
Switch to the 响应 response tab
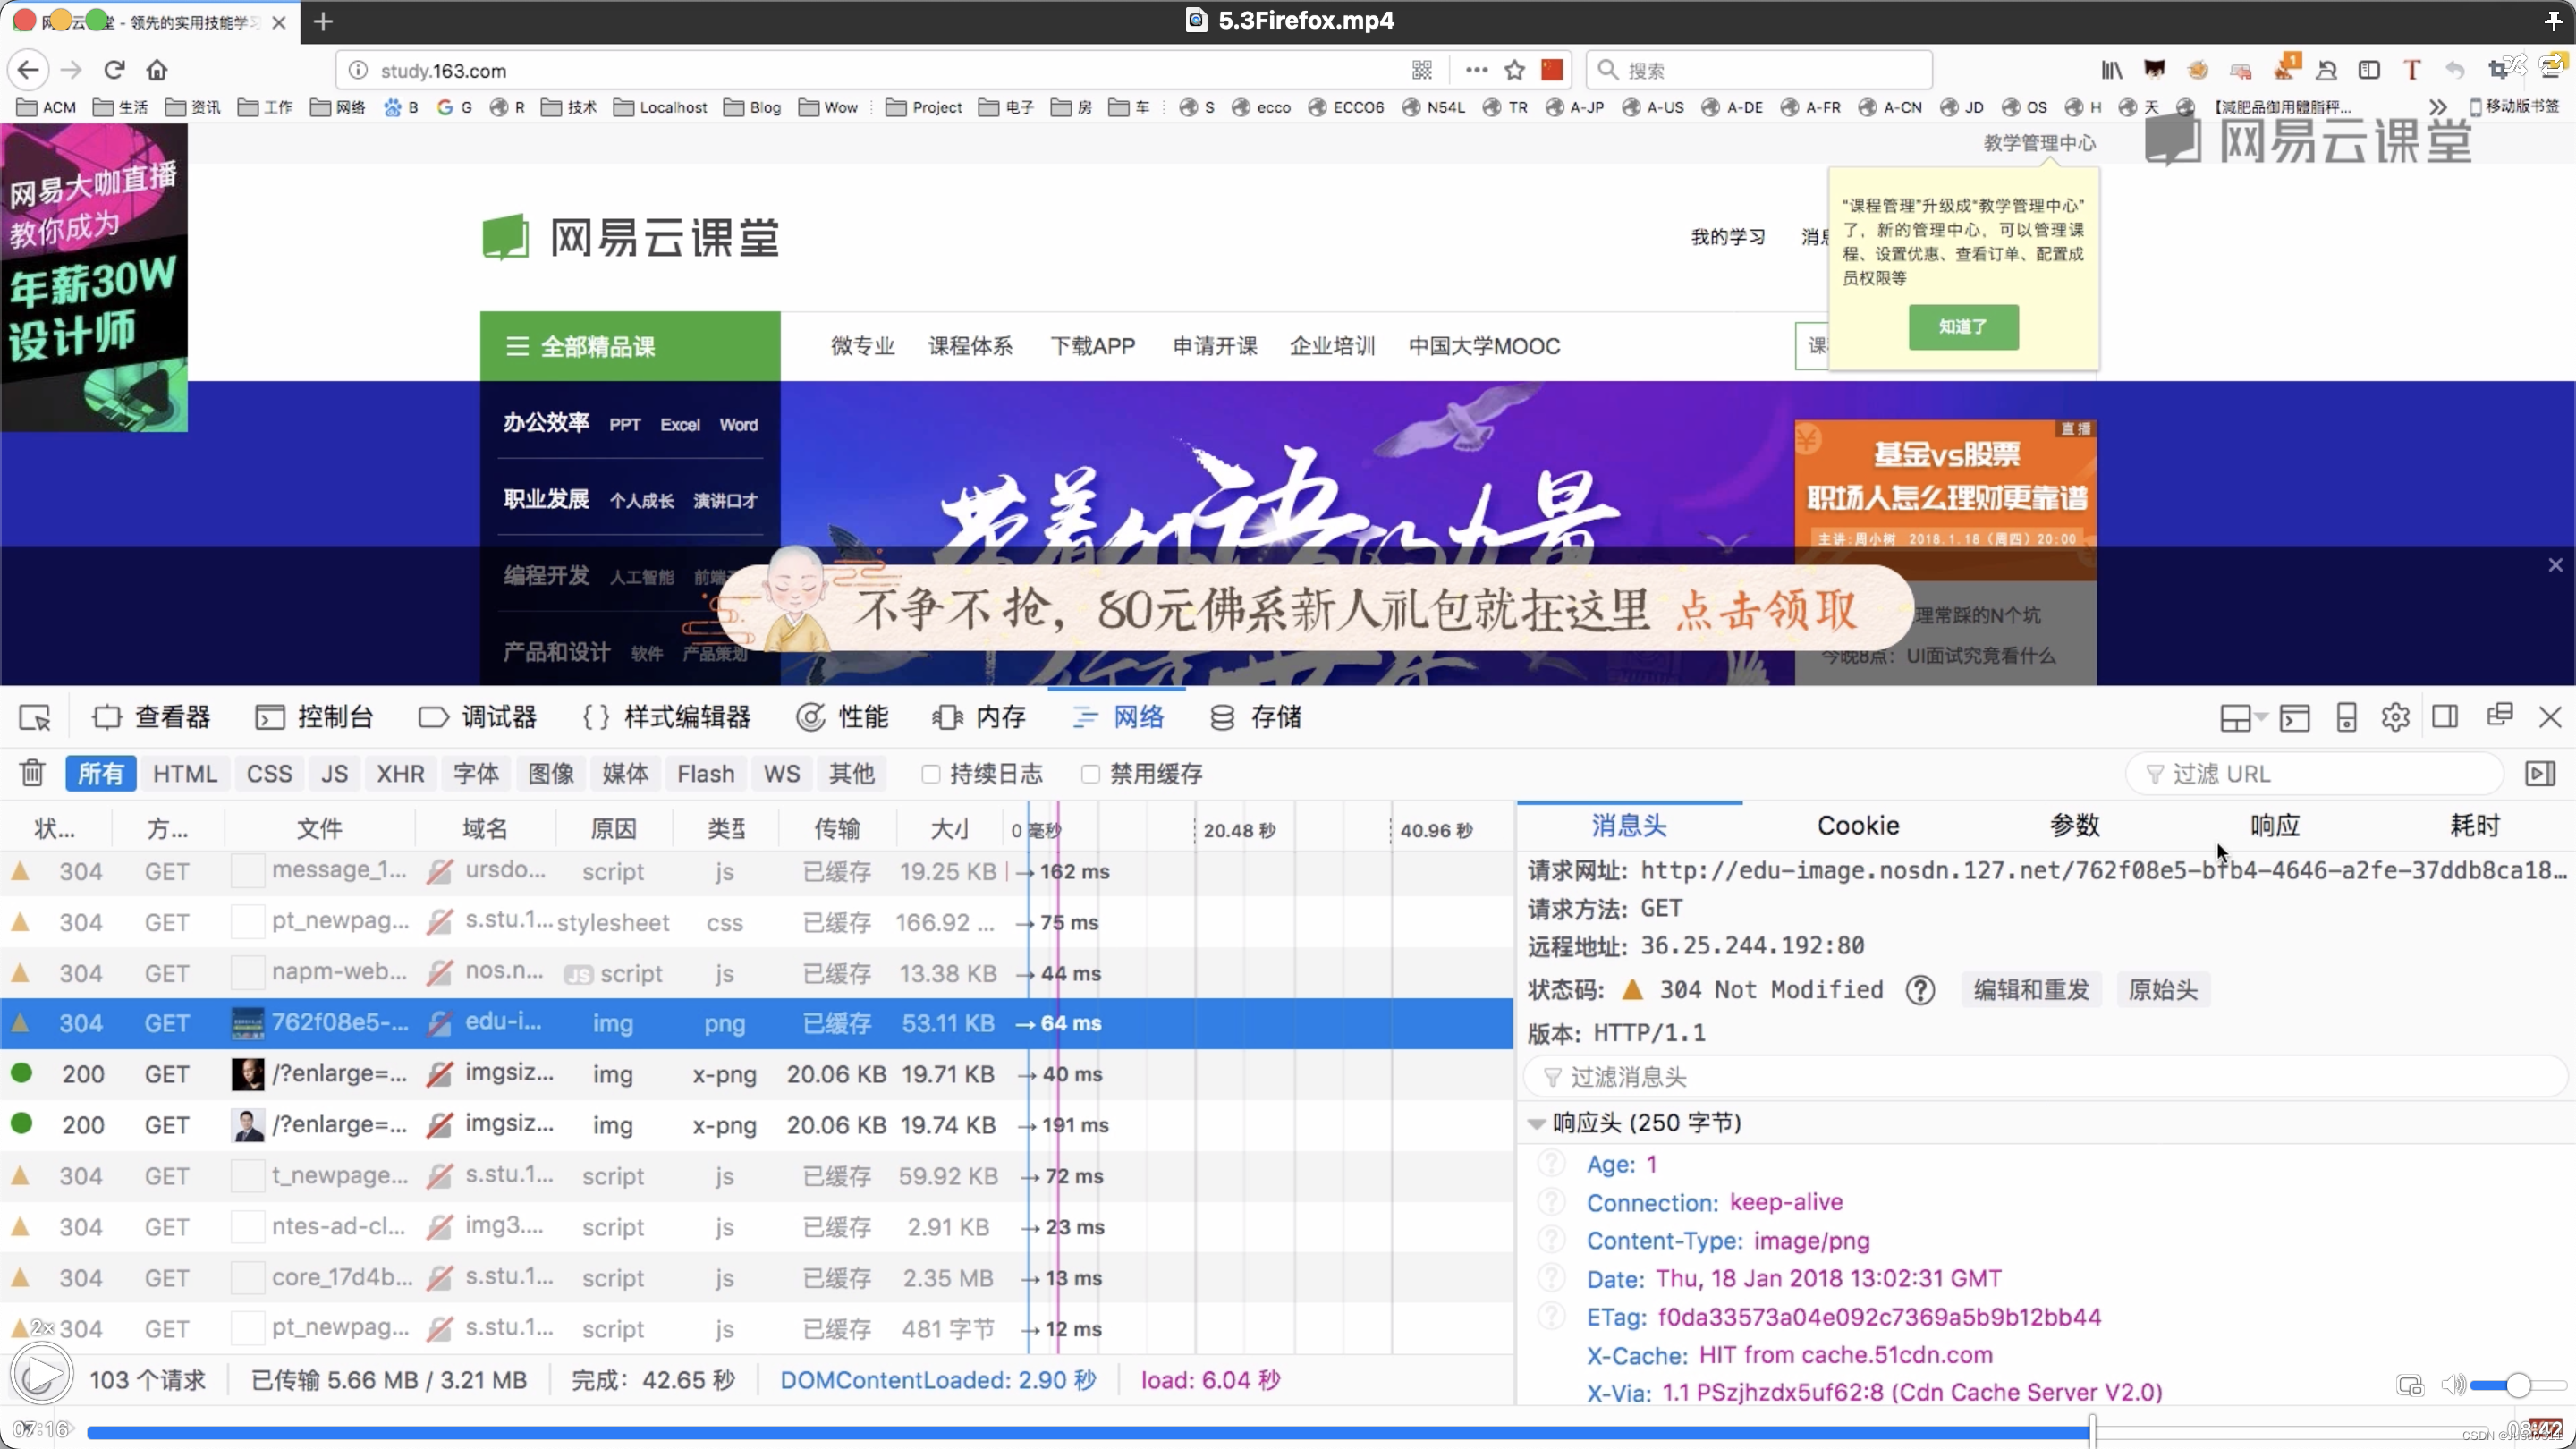point(2275,826)
